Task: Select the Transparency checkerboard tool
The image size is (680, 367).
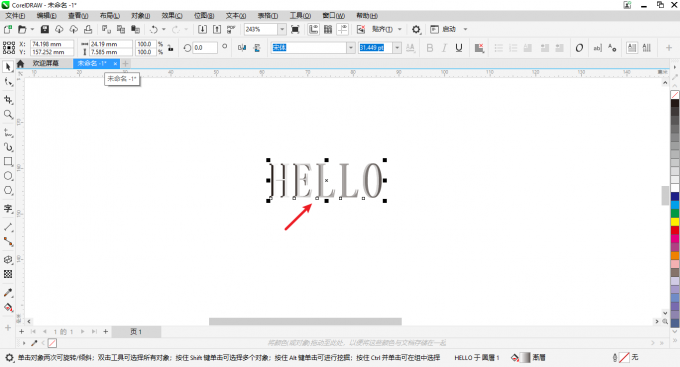Action: coord(8,274)
